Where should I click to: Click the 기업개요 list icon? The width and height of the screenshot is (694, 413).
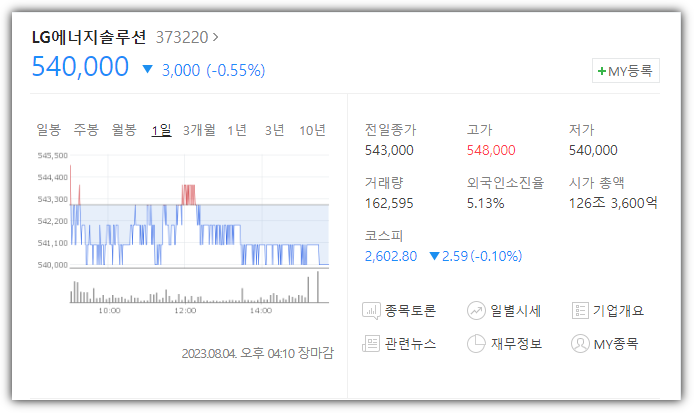[x=580, y=311]
